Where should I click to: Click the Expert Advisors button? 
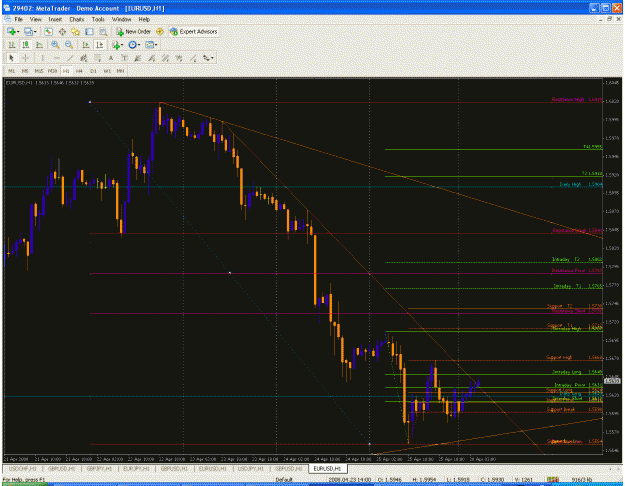(x=194, y=31)
